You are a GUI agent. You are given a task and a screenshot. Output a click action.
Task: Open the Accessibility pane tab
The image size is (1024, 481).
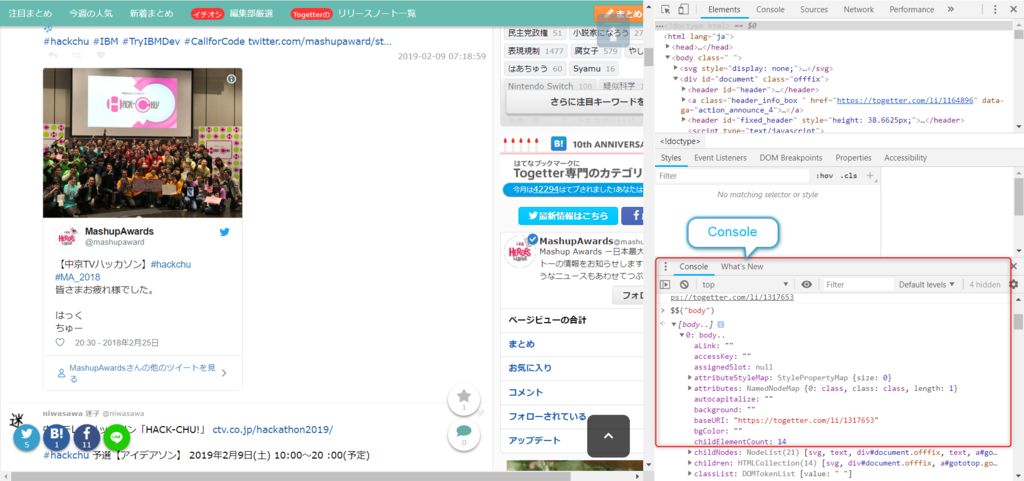tap(905, 158)
